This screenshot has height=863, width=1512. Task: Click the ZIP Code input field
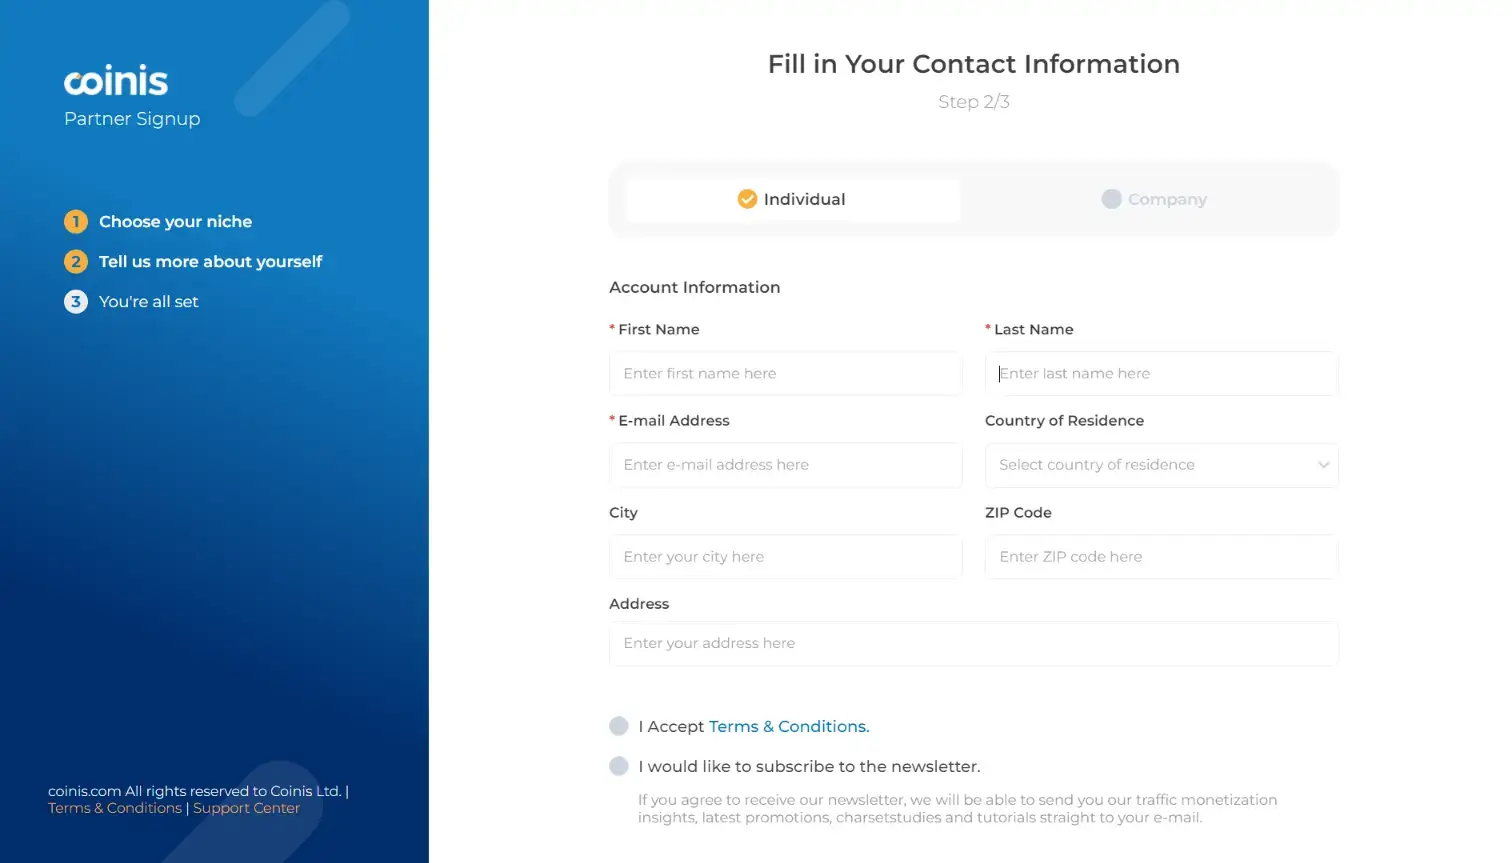[1161, 557]
